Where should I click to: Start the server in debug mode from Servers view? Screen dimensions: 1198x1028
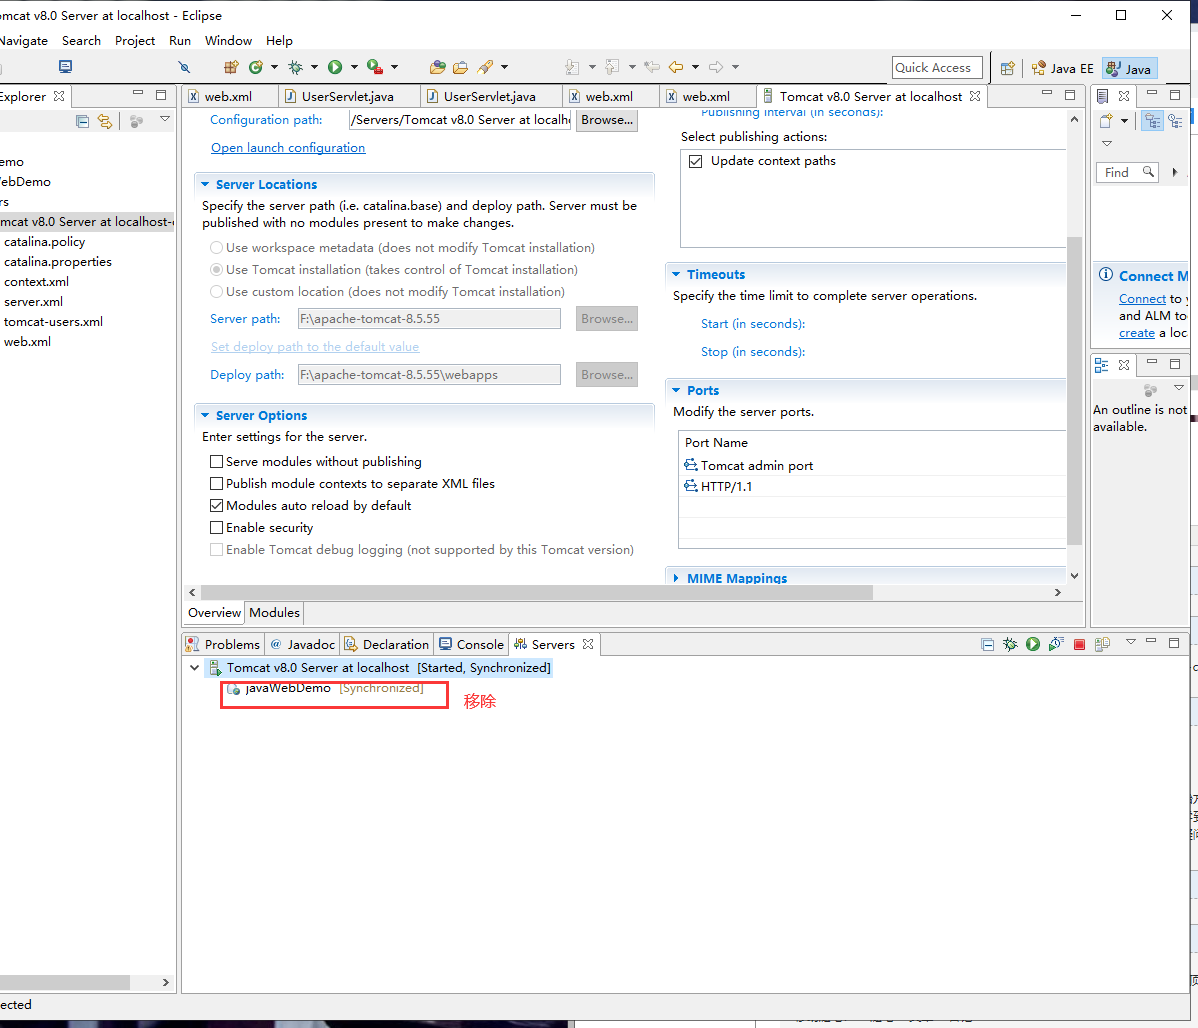[x=1010, y=644]
